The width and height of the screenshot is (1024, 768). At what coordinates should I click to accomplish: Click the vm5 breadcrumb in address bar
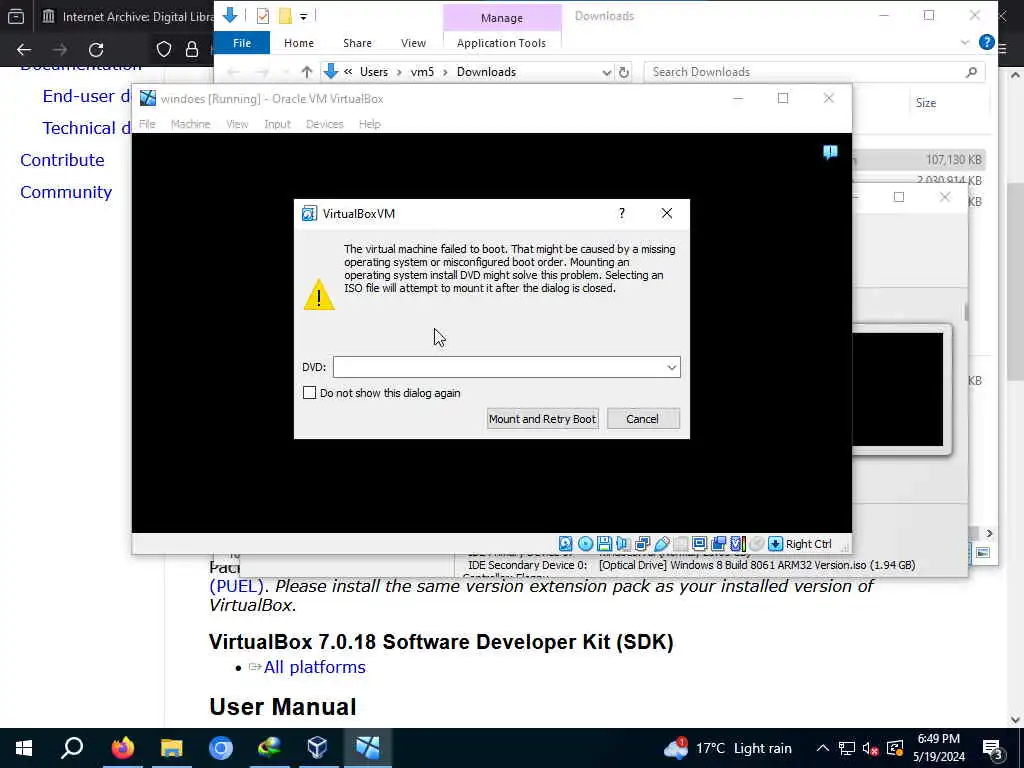[x=422, y=72]
